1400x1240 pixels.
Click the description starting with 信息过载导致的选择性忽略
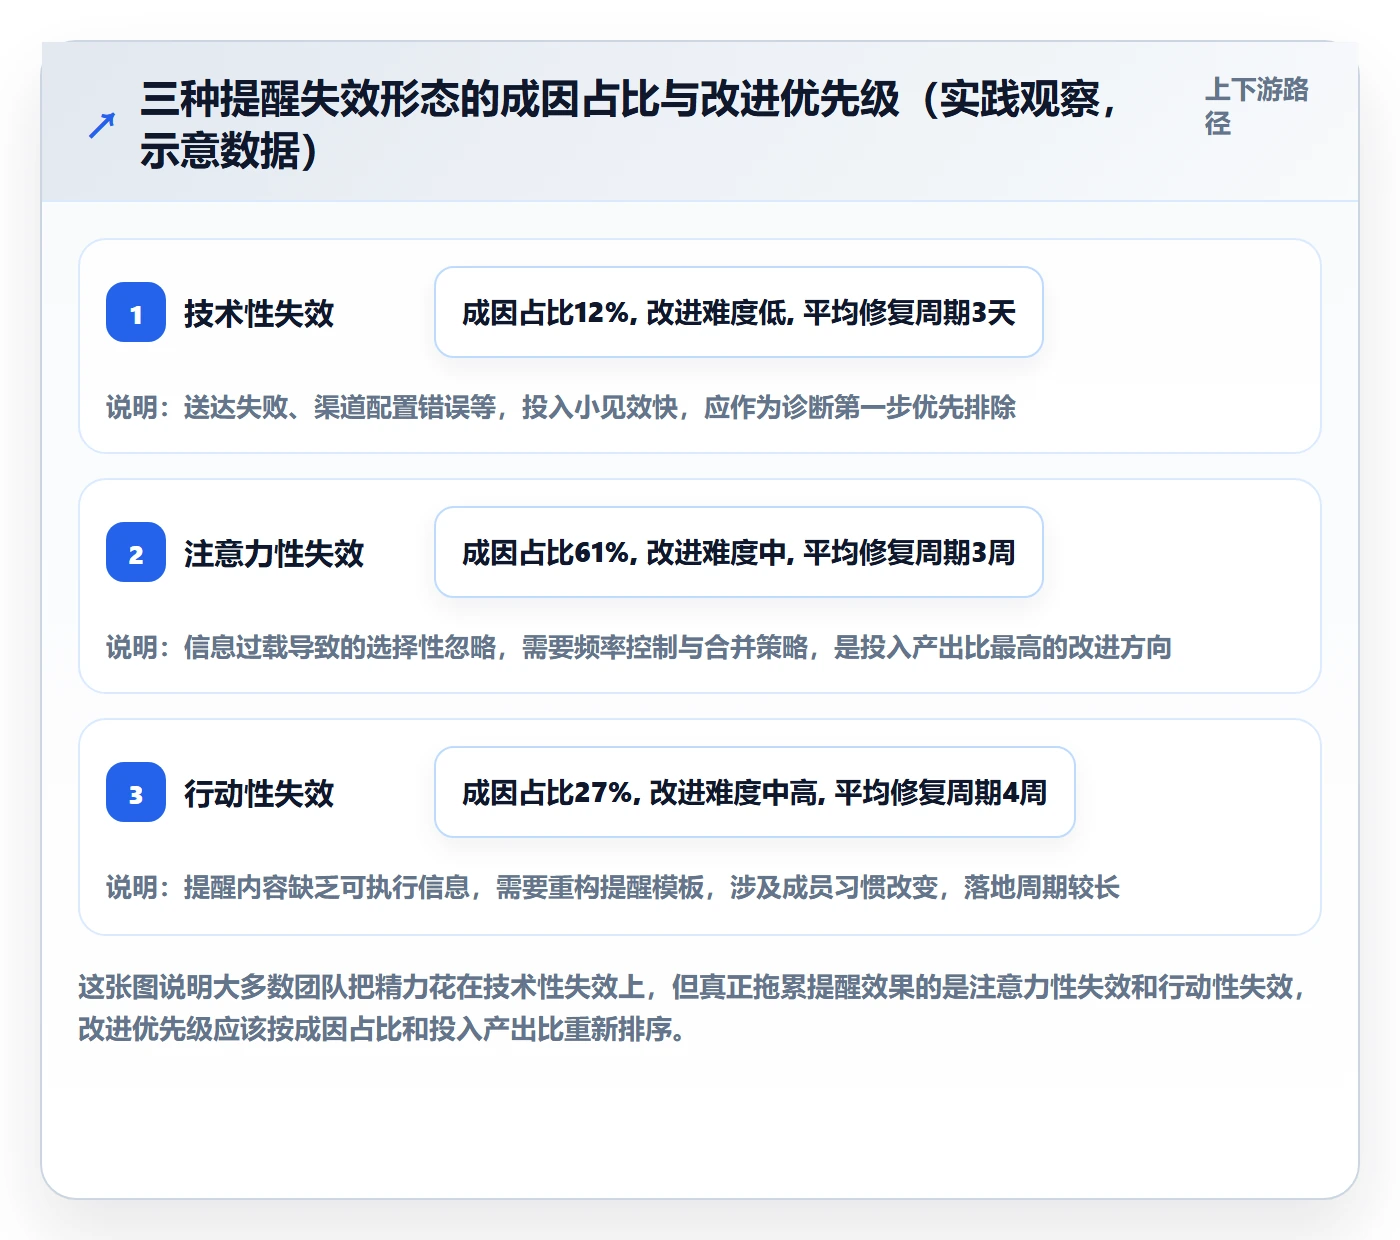pyautogui.click(x=639, y=647)
